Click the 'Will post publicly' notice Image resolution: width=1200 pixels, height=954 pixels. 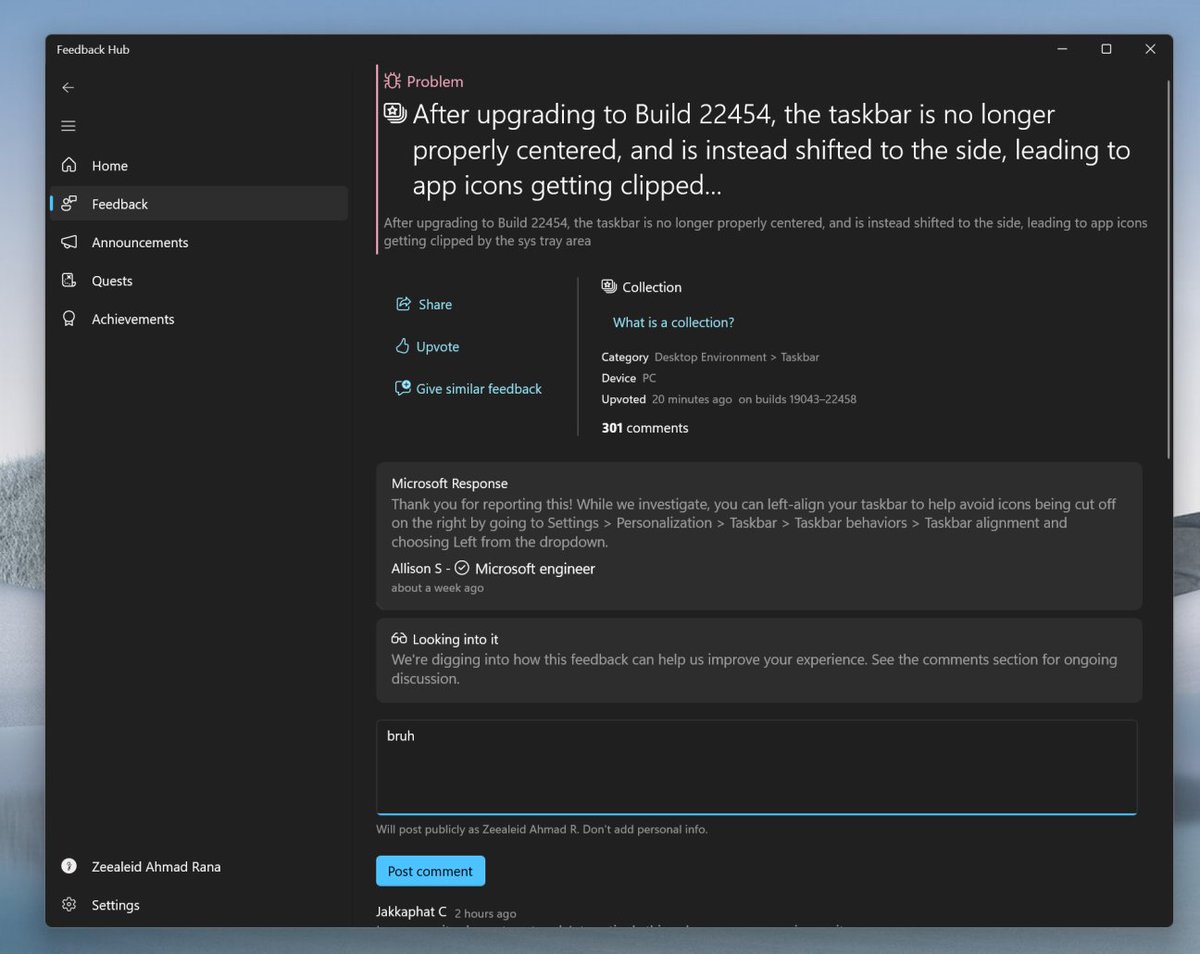coord(542,829)
